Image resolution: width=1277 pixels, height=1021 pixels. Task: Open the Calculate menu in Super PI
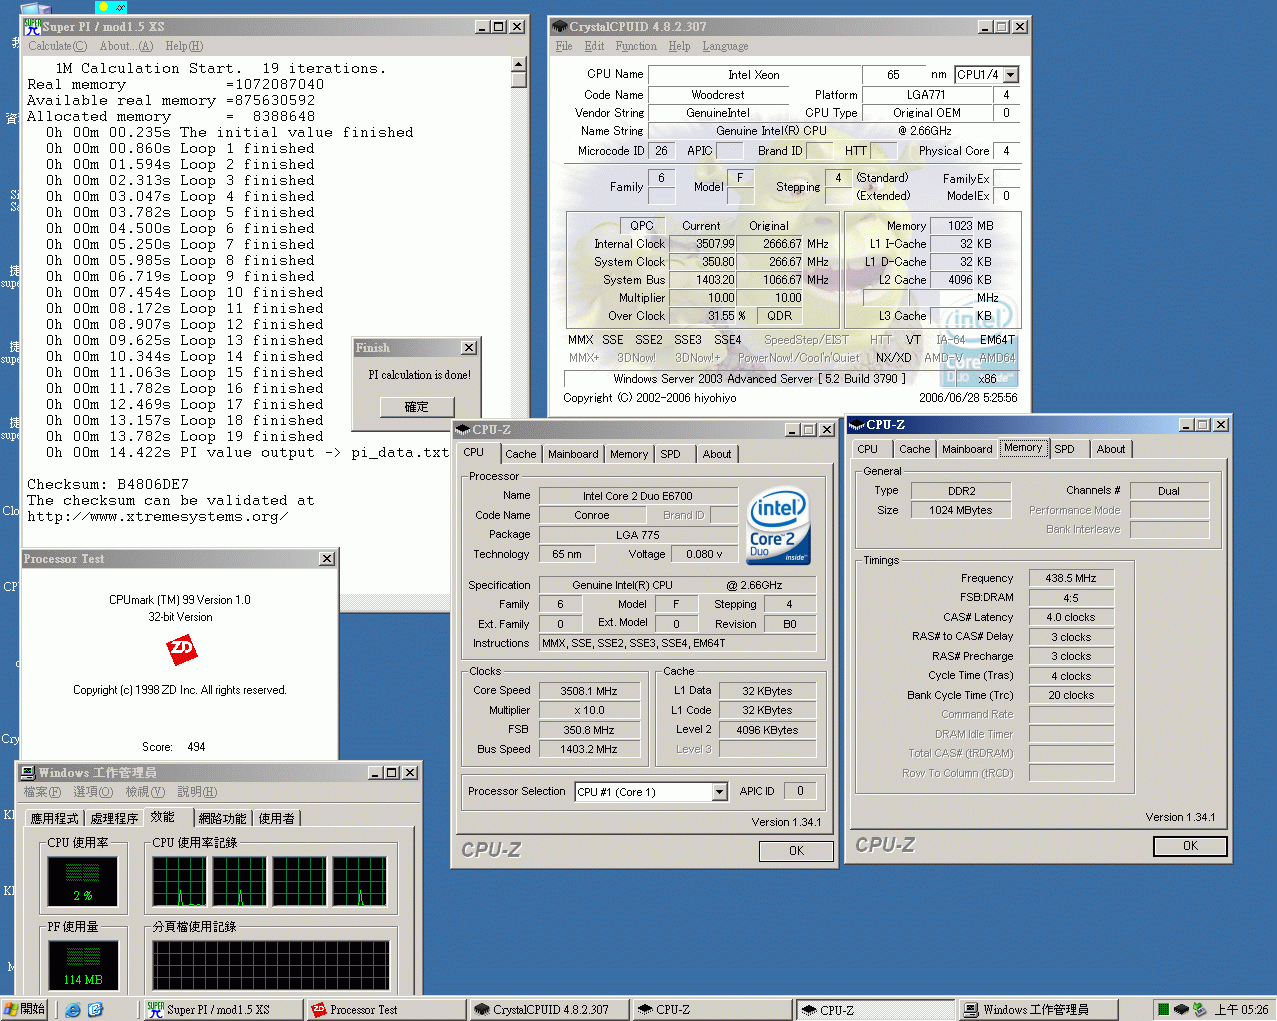[x=57, y=46]
